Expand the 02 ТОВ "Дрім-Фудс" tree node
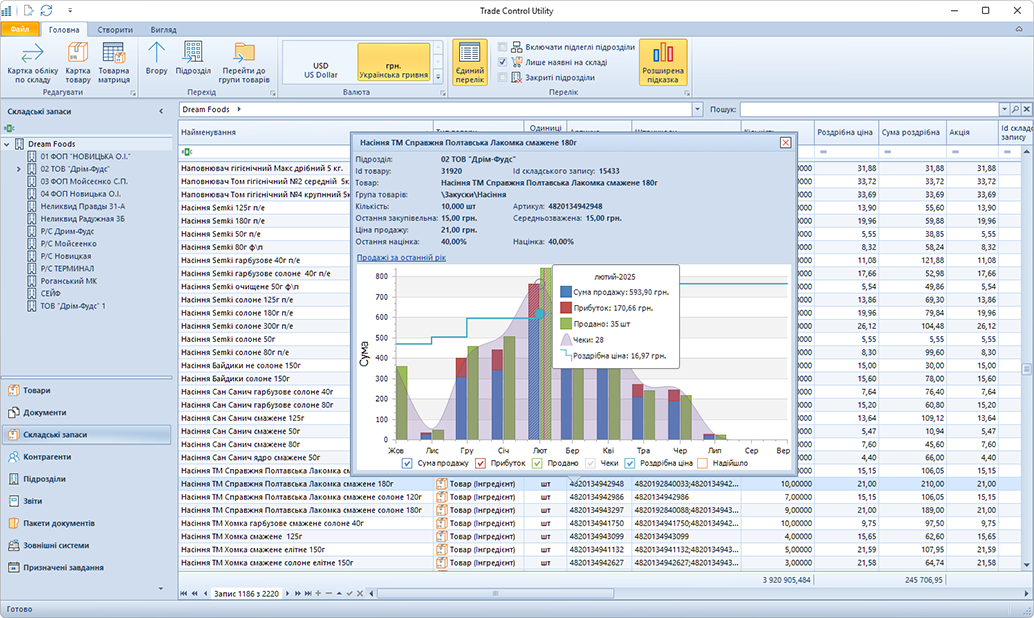Screen dimensions: 1034x618 tap(19, 169)
